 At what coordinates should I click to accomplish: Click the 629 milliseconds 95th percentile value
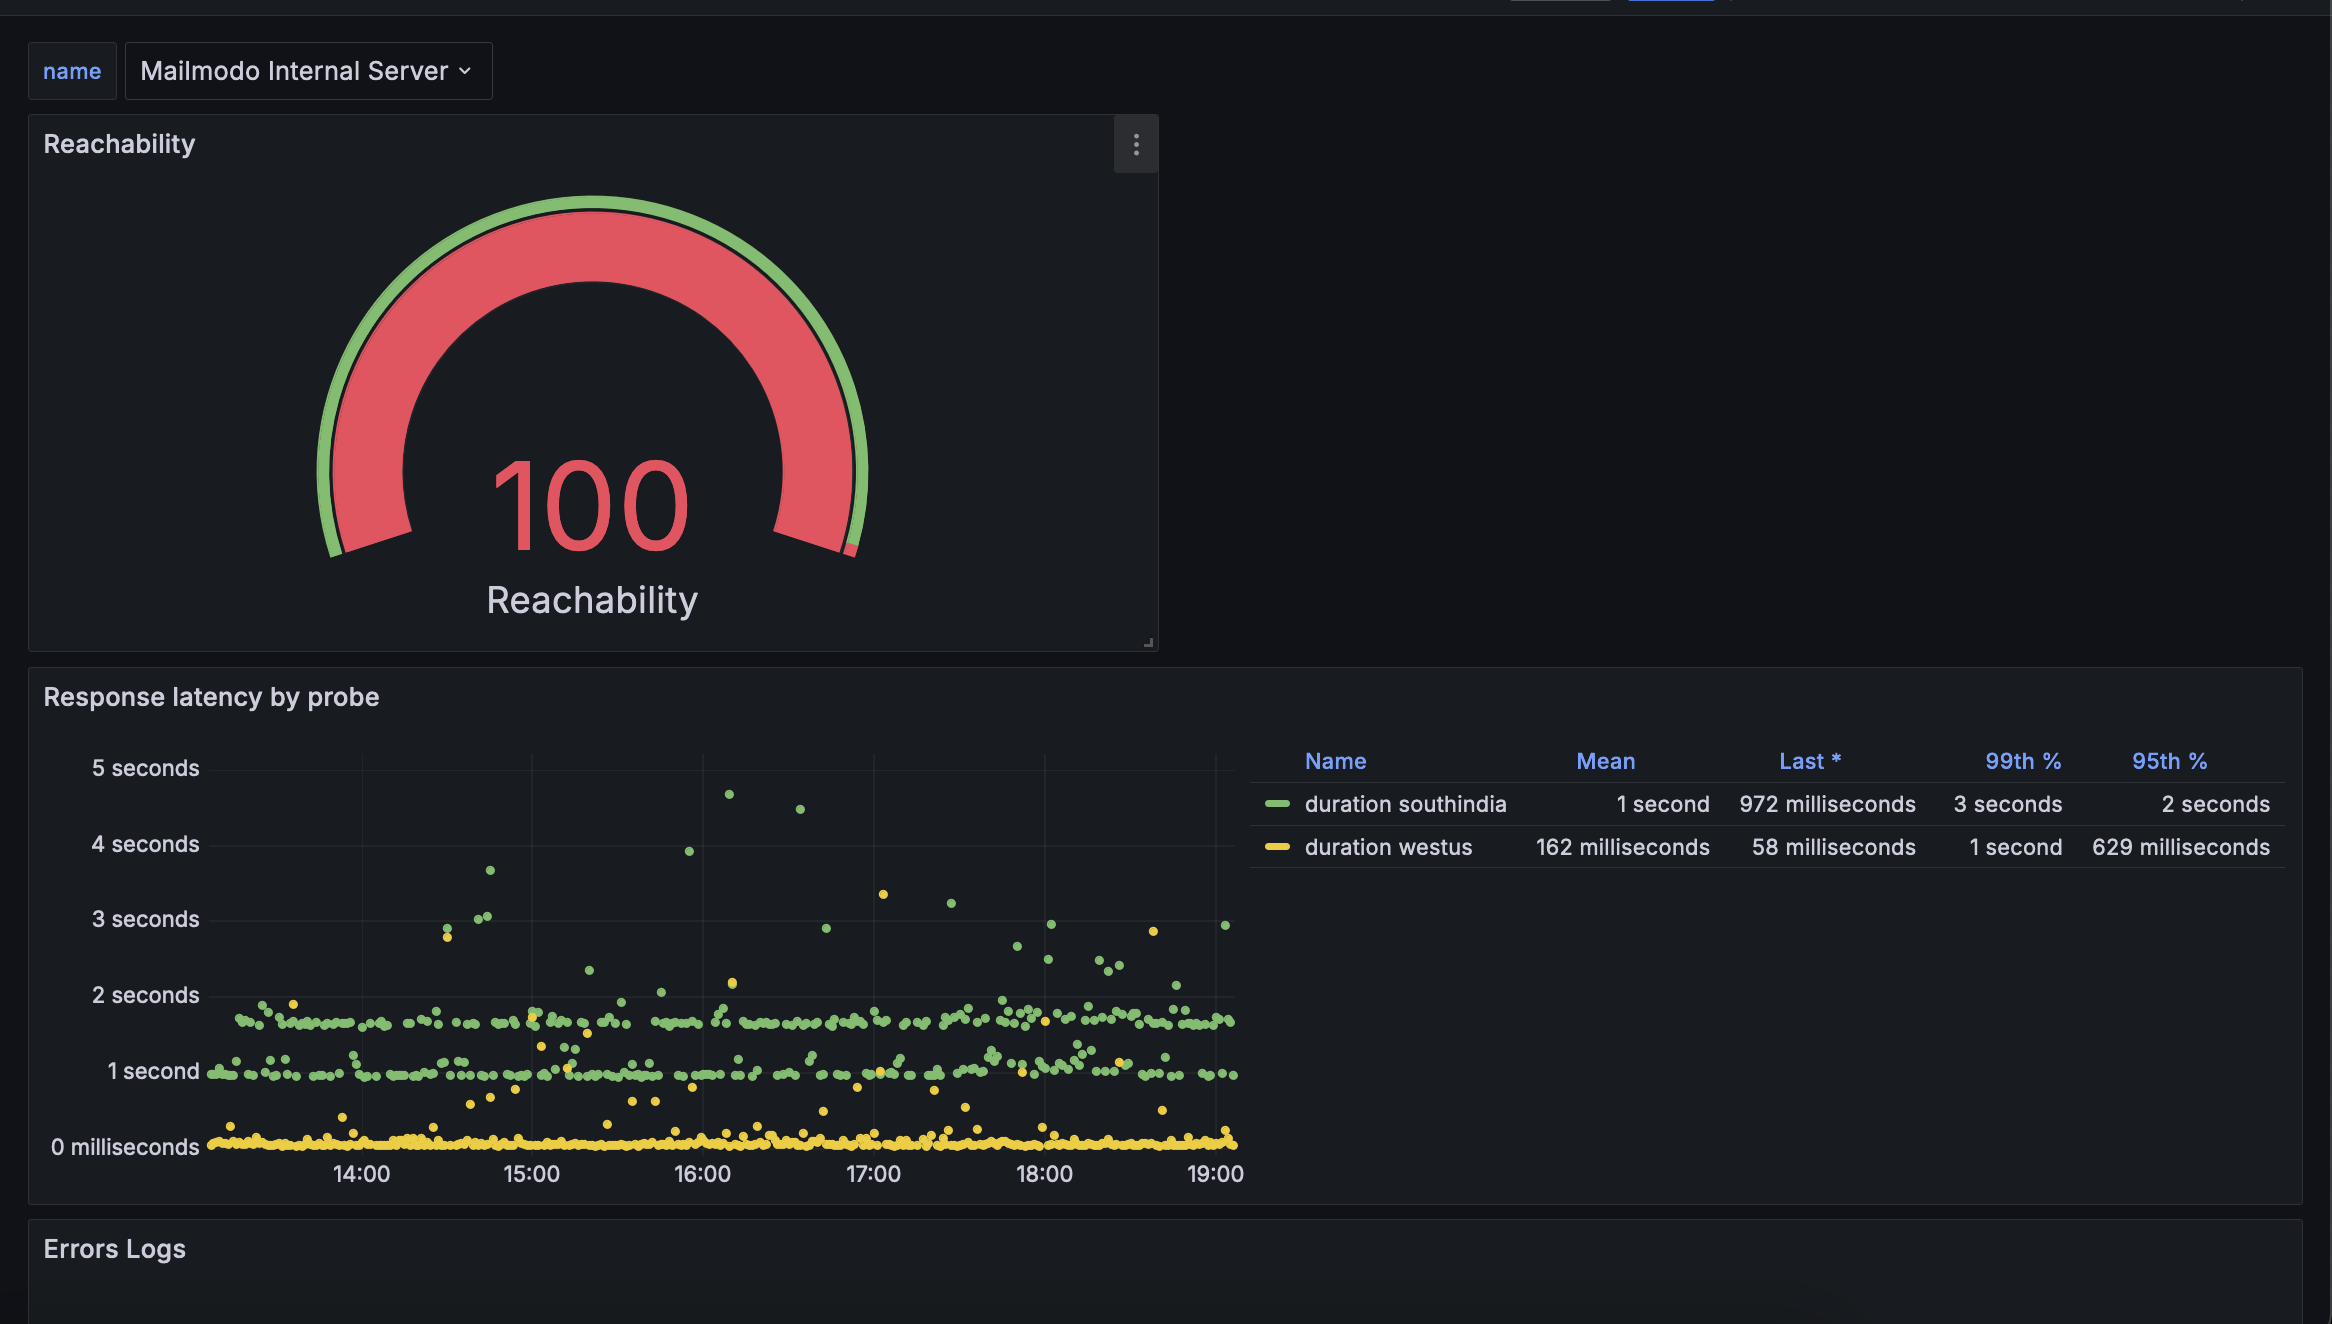tap(2180, 847)
